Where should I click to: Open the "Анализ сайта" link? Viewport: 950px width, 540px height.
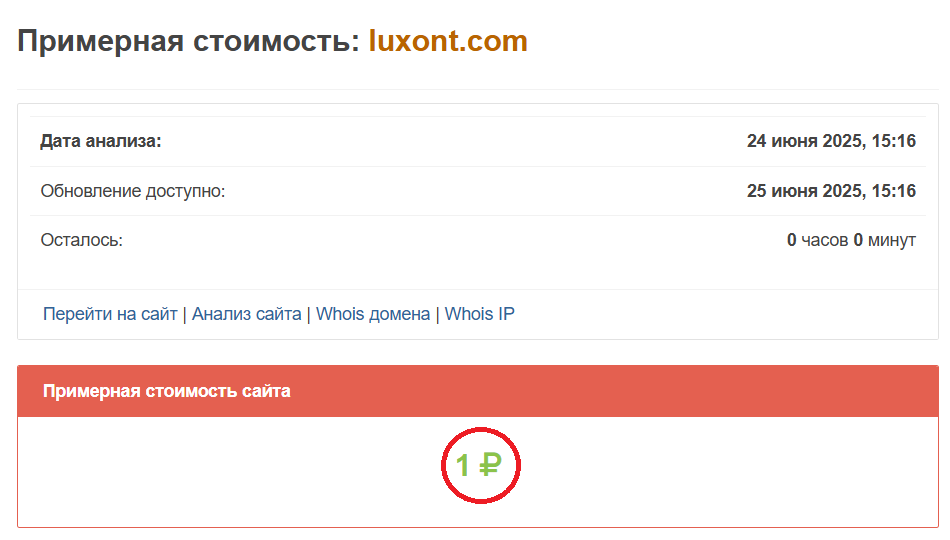click(x=246, y=314)
